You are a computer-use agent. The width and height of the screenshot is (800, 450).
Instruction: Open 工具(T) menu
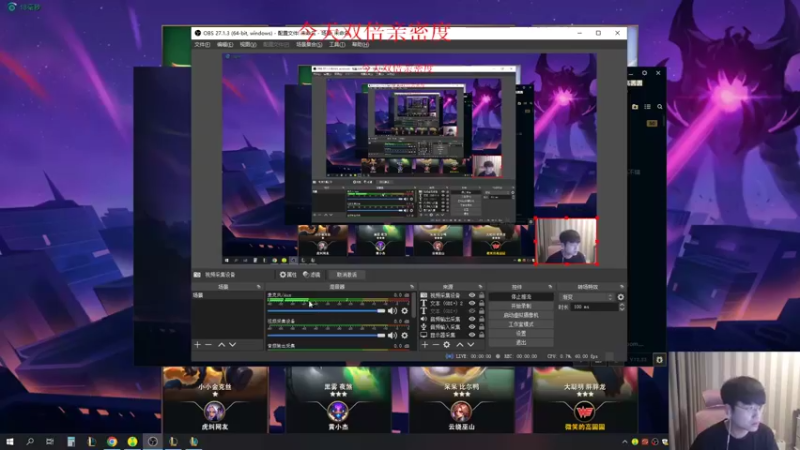coord(337,45)
